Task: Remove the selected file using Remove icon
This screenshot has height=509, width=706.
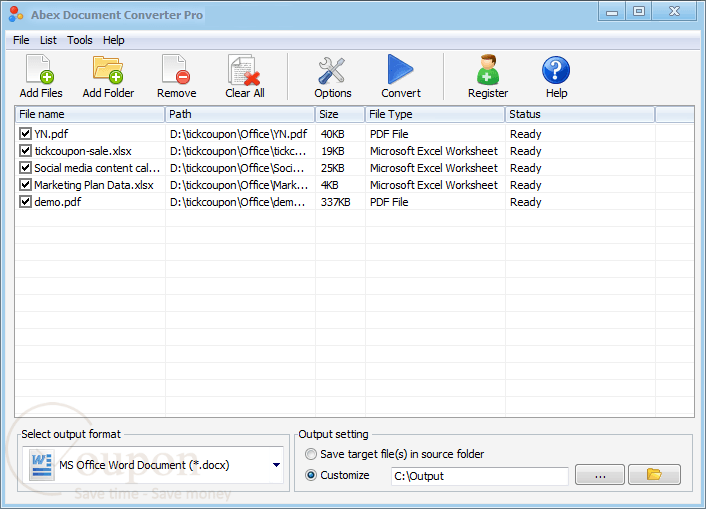Action: point(176,69)
